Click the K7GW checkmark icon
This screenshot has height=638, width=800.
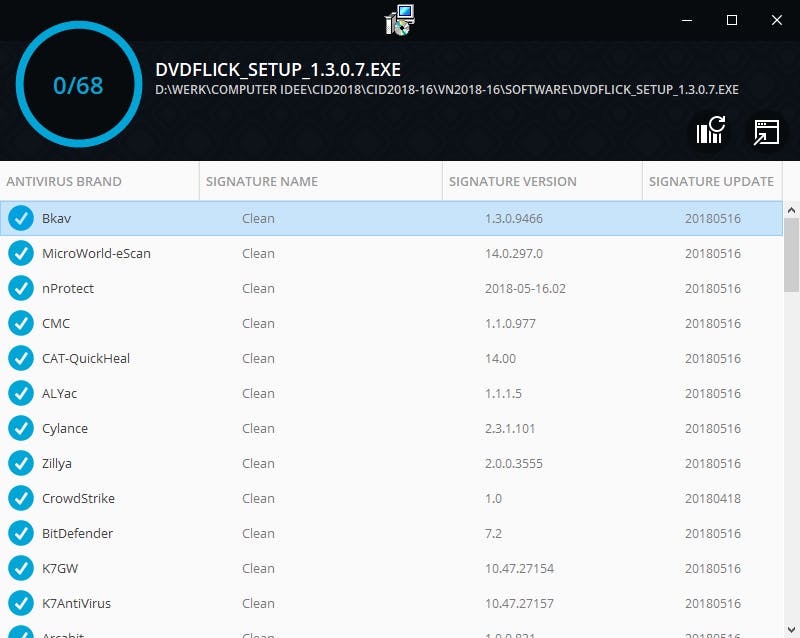click(x=21, y=568)
